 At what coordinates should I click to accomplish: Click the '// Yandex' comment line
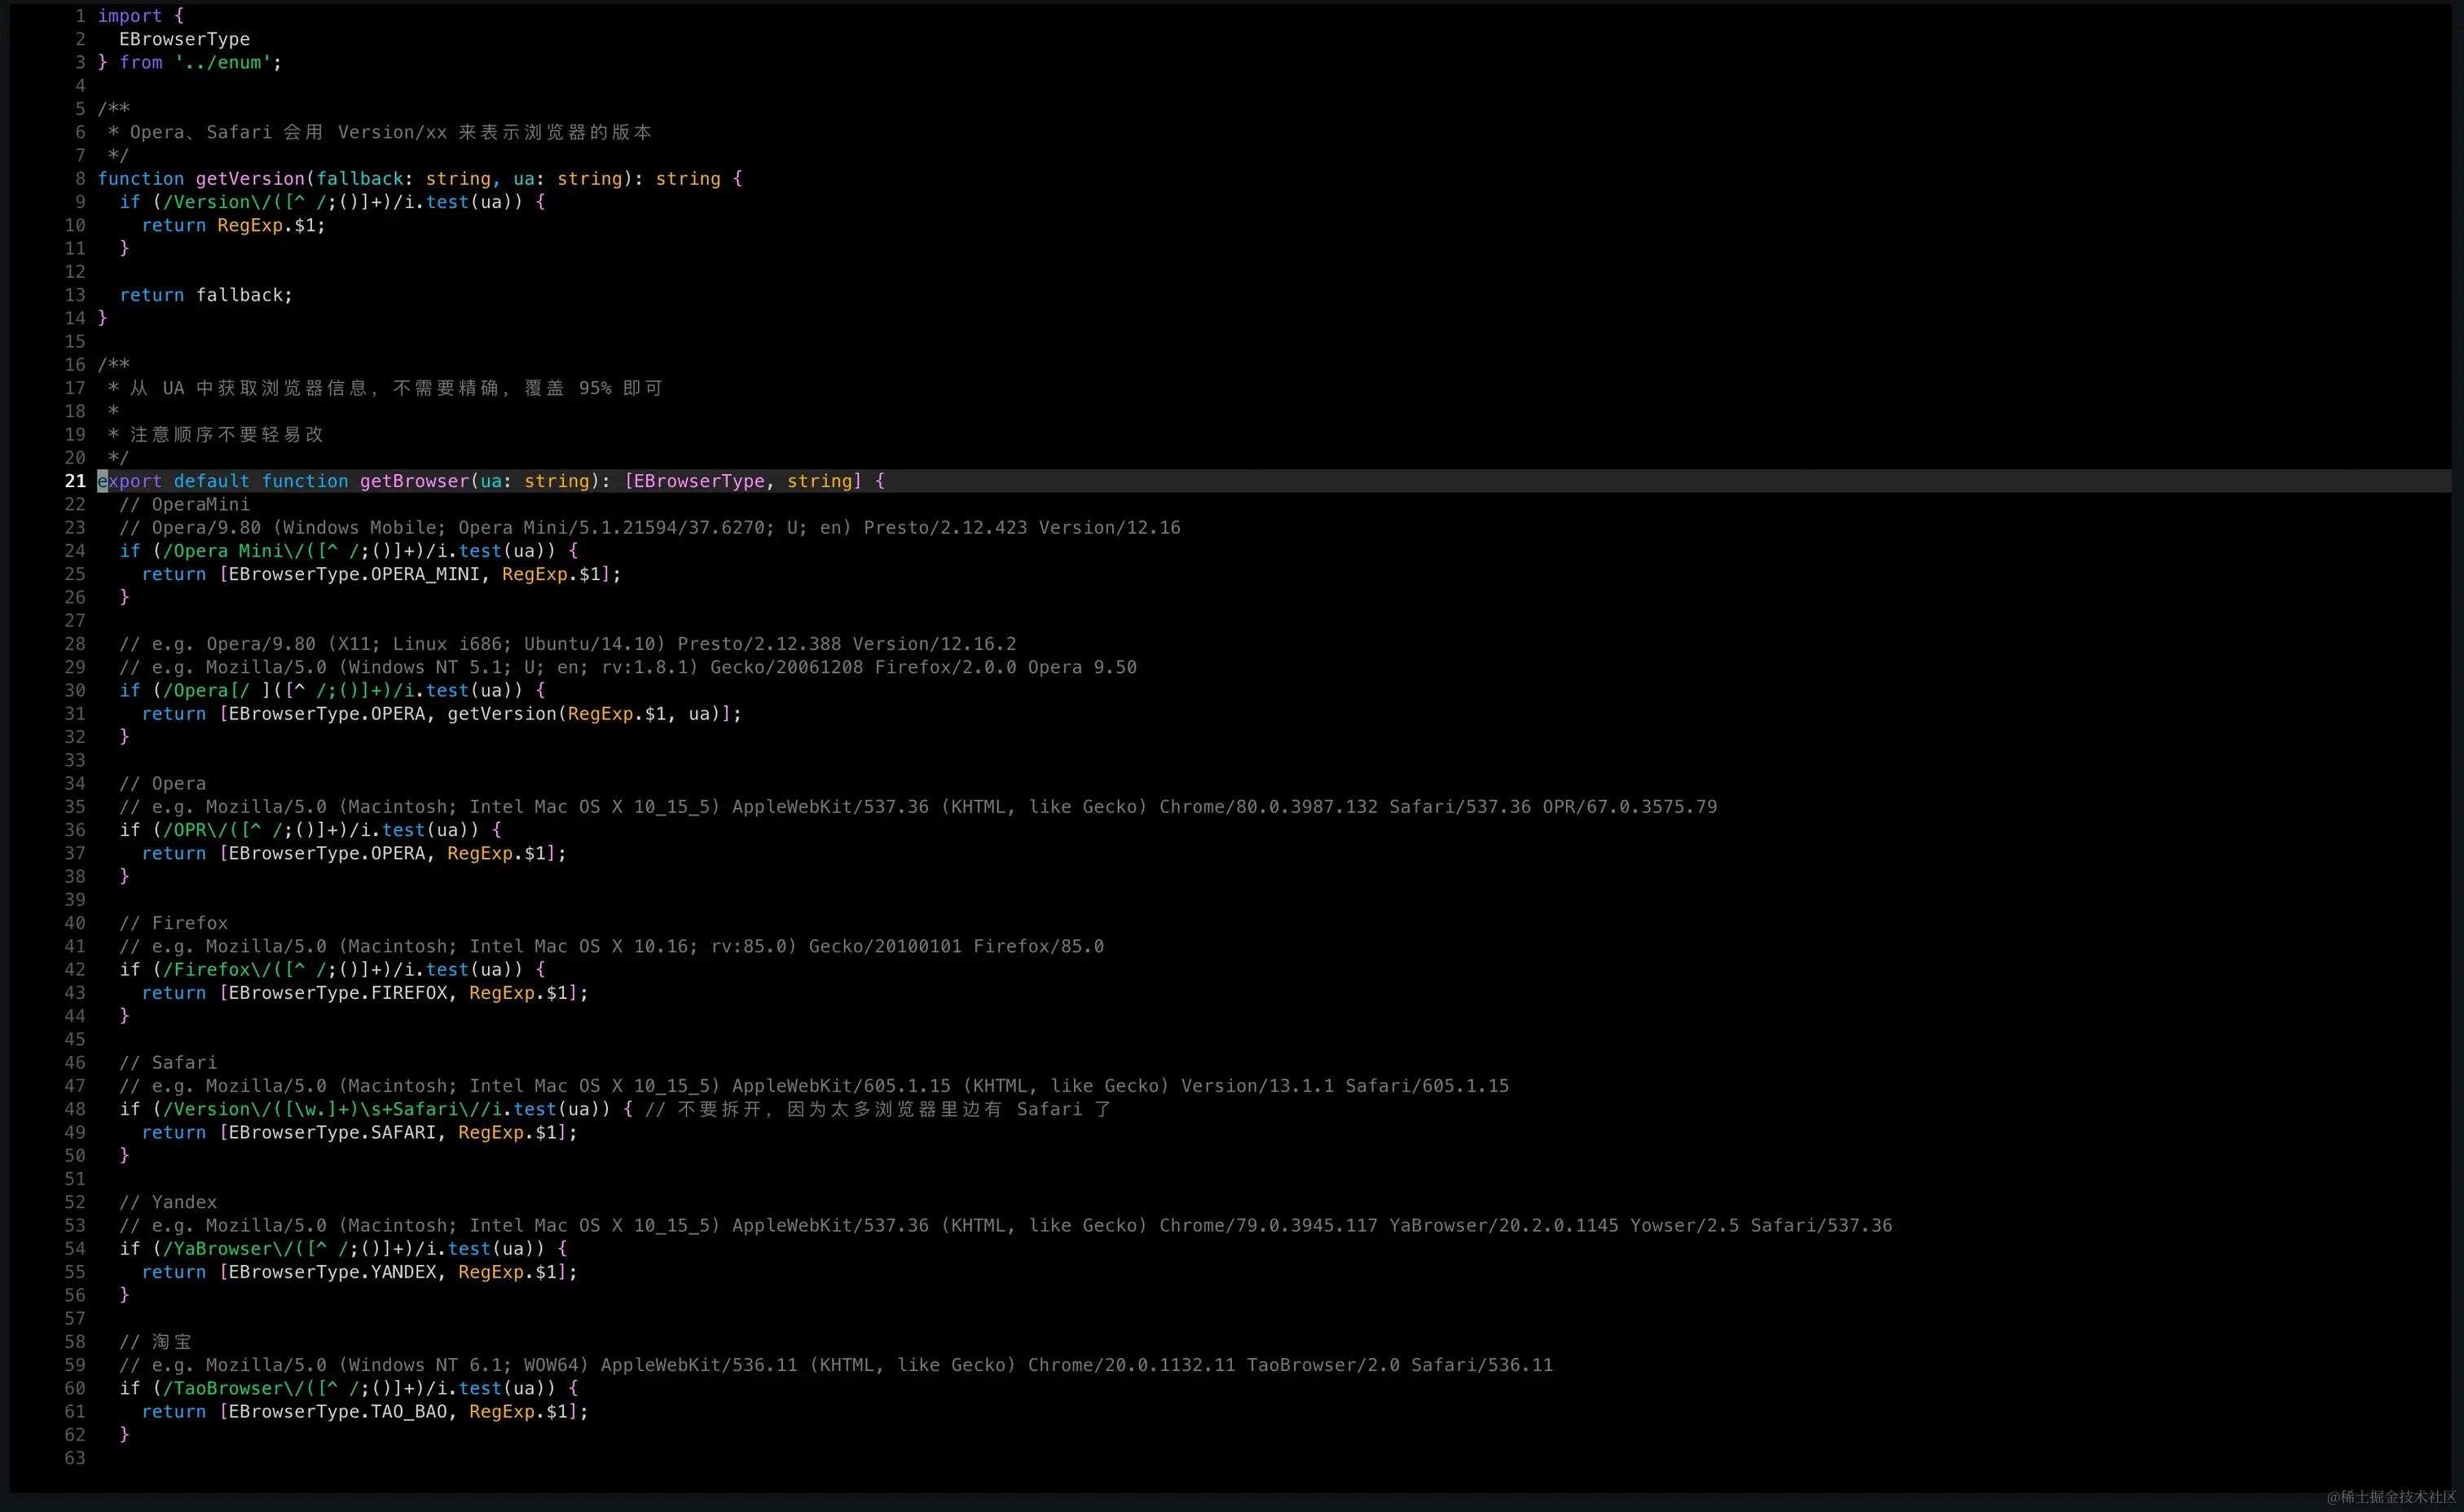(168, 1202)
